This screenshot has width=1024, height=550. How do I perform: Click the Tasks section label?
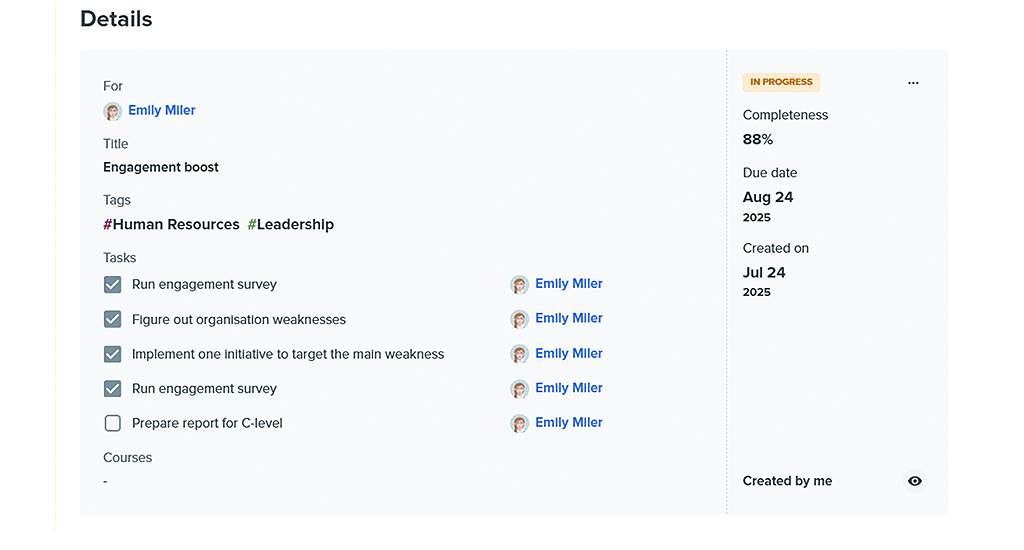(120, 258)
